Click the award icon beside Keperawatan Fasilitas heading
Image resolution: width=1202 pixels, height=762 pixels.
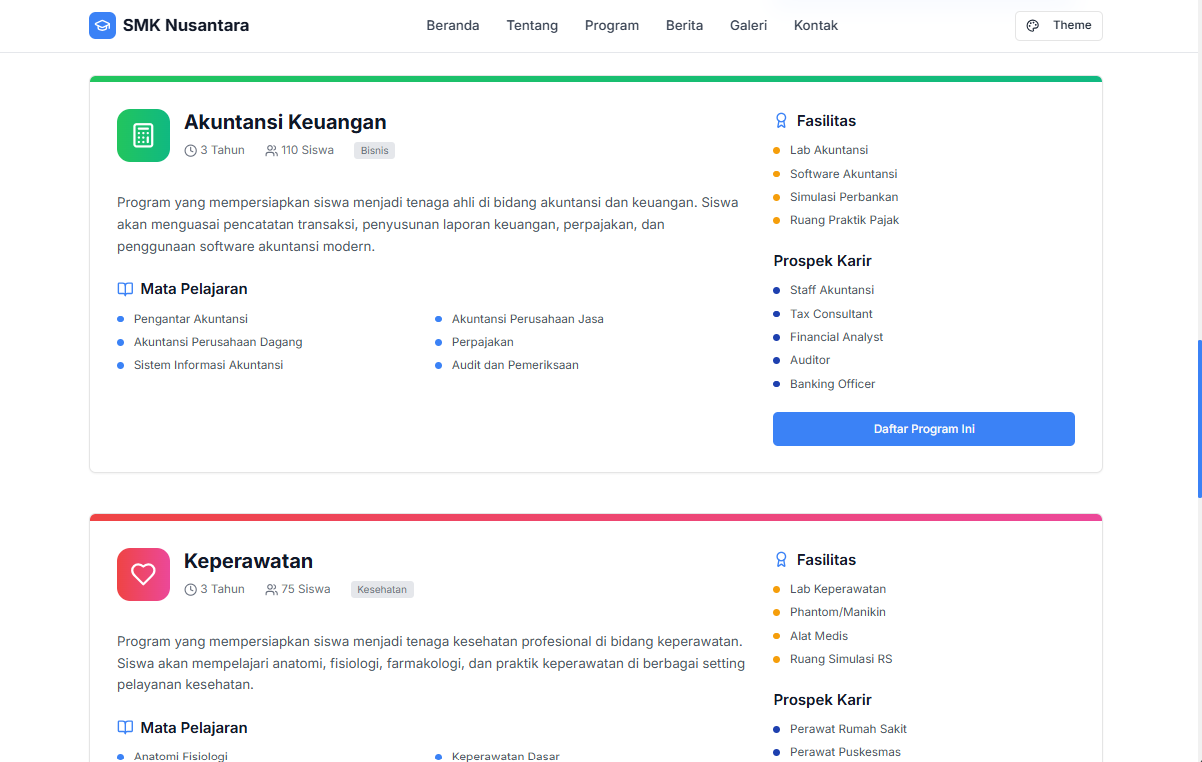tap(781, 560)
